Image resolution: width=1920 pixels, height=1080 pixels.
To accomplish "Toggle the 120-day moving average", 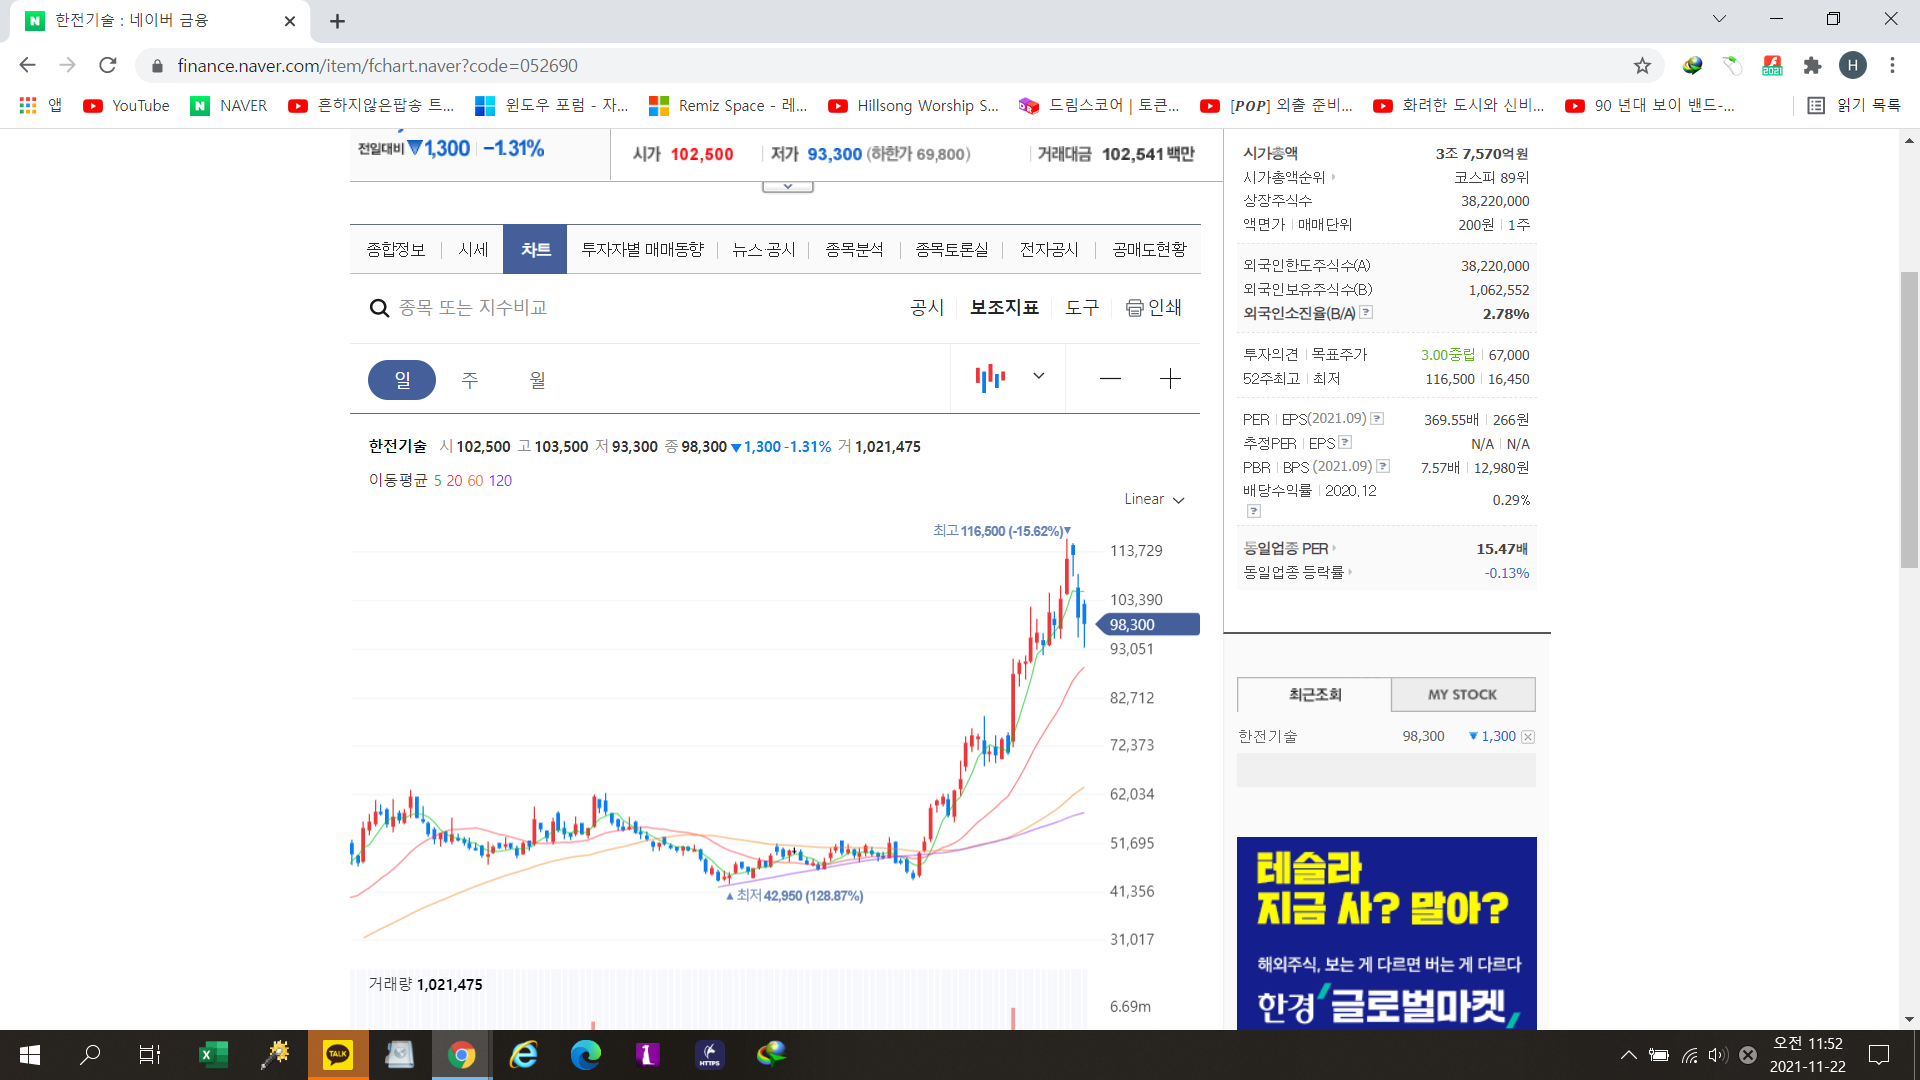I will (x=500, y=481).
